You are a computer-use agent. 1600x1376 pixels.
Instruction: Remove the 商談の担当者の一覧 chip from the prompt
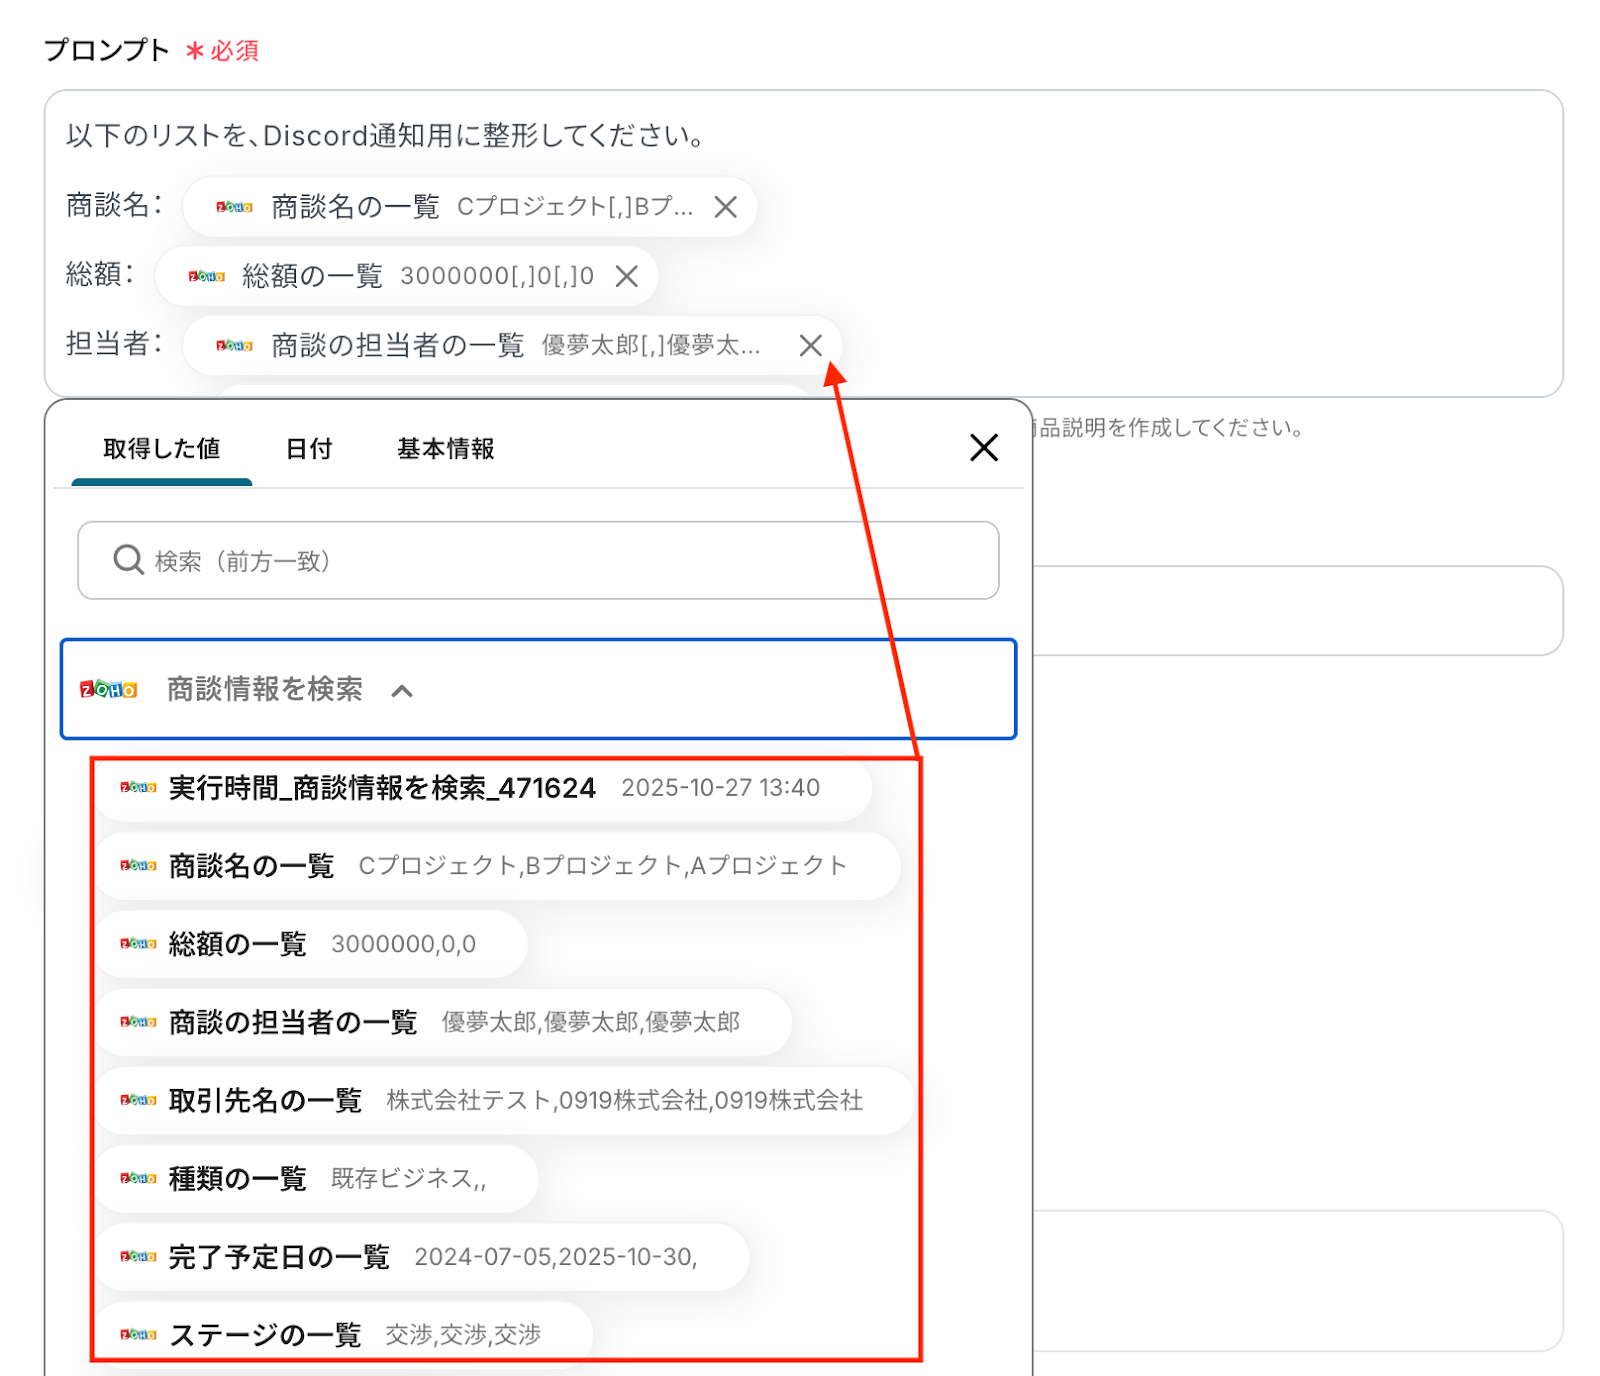(811, 345)
